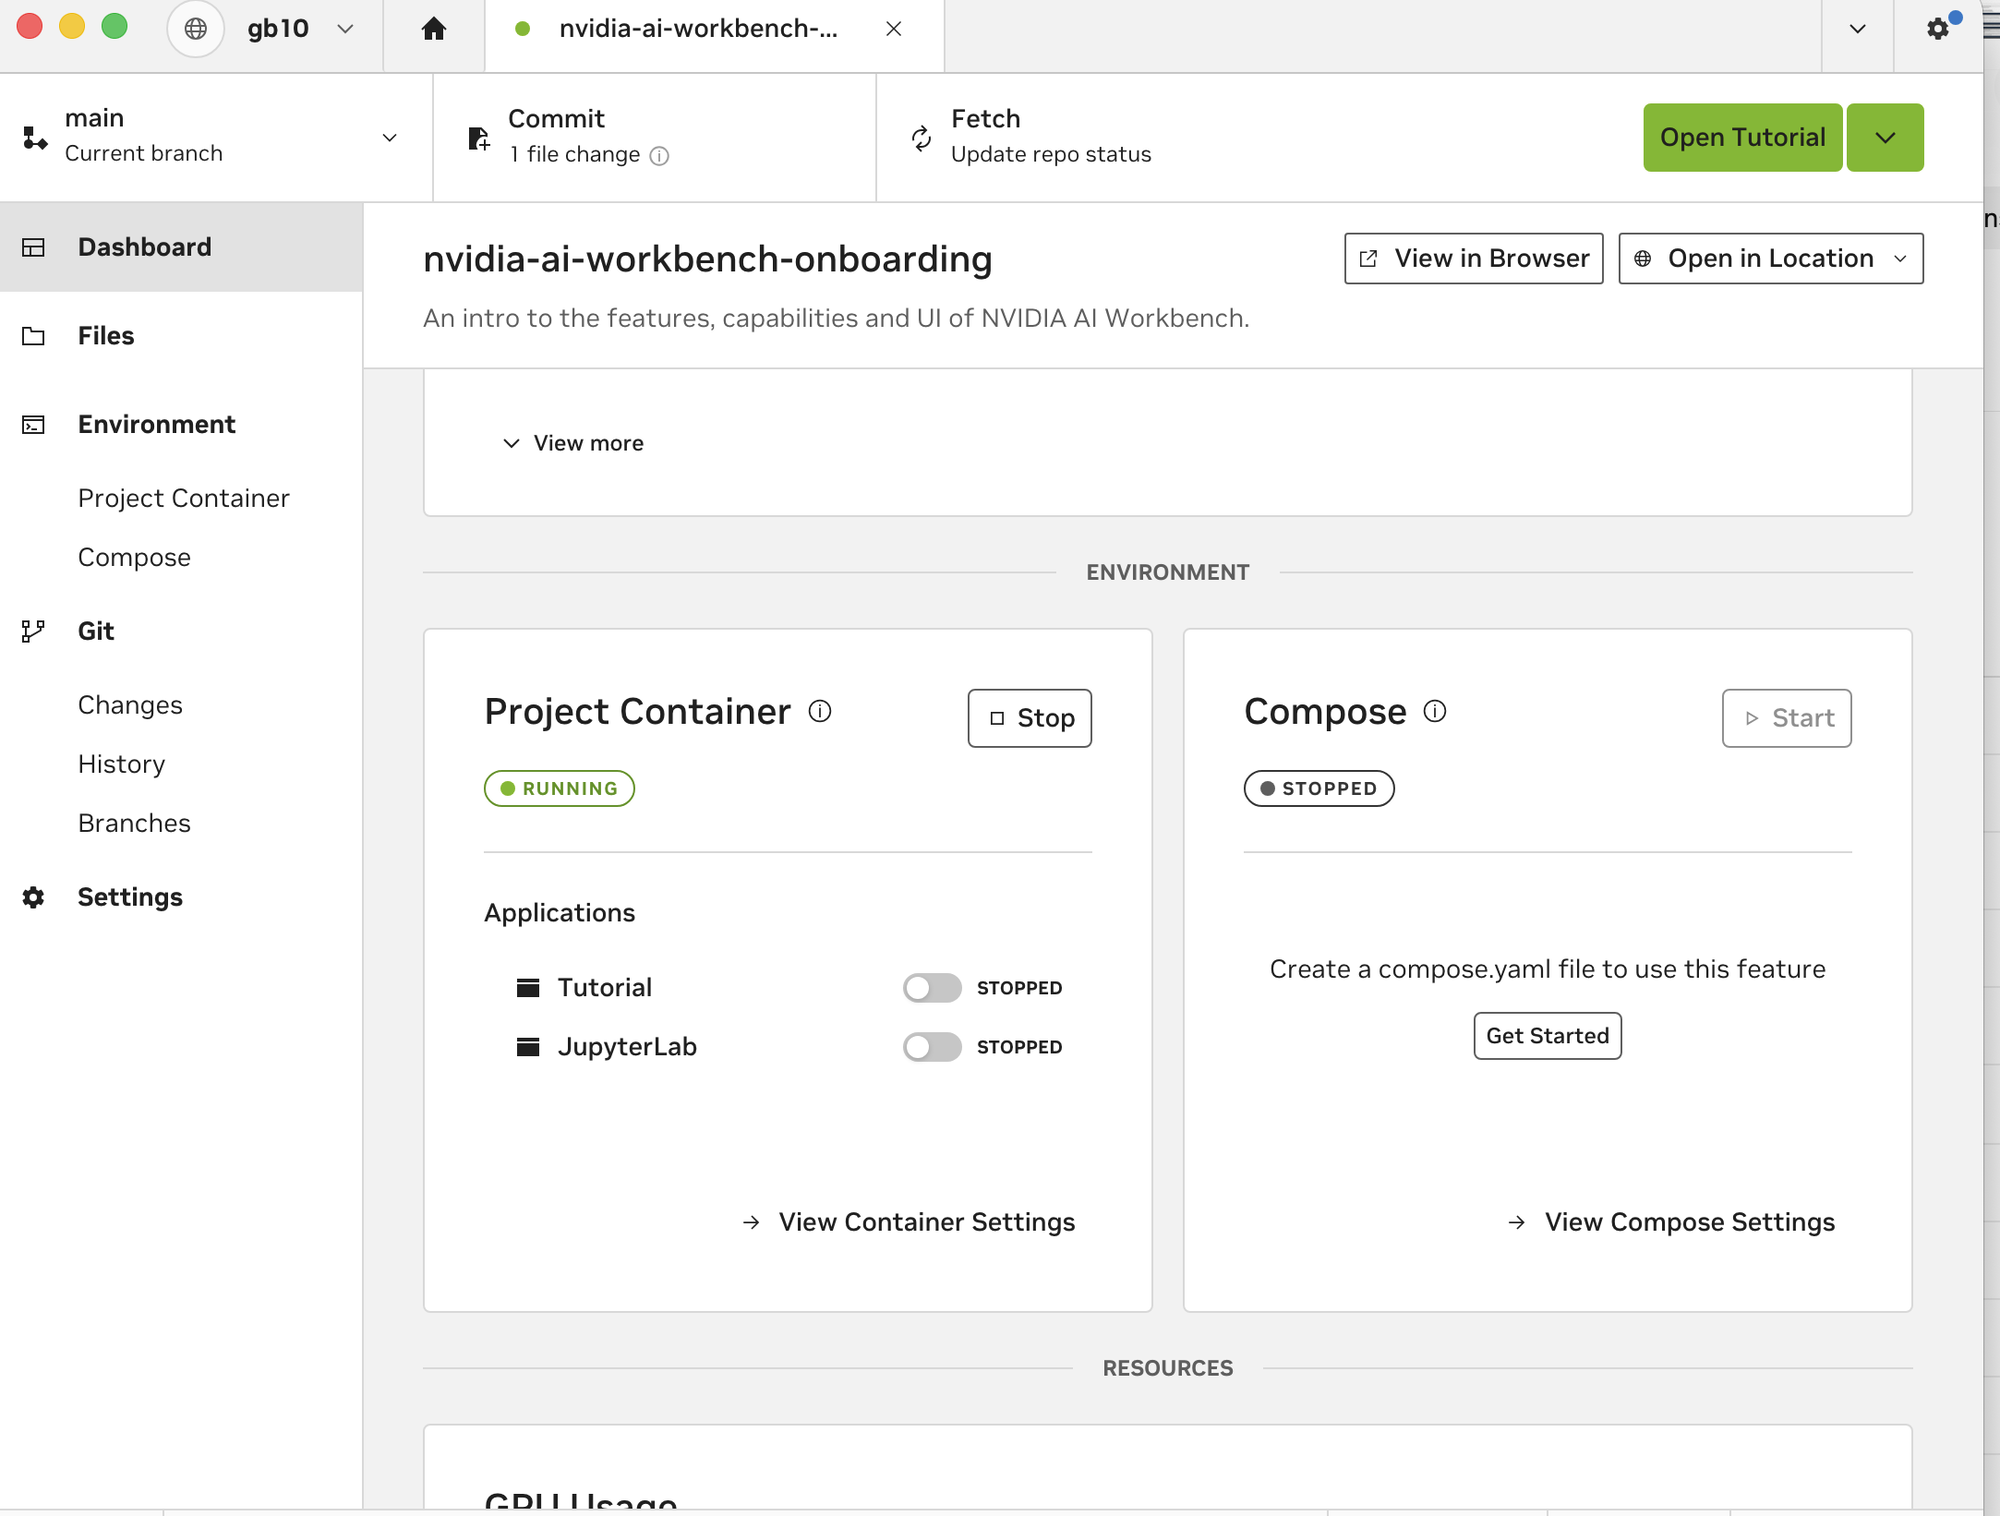2000x1516 pixels.
Task: Expand the View more section
Action: tap(573, 443)
